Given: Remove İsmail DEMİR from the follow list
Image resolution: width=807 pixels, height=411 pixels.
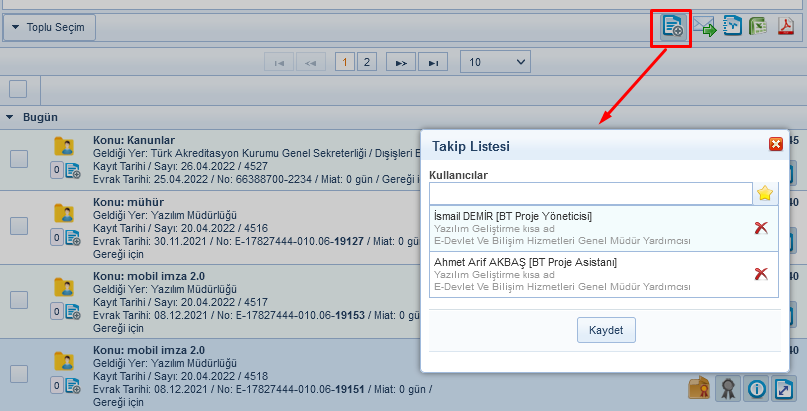Looking at the screenshot, I should pos(761,228).
